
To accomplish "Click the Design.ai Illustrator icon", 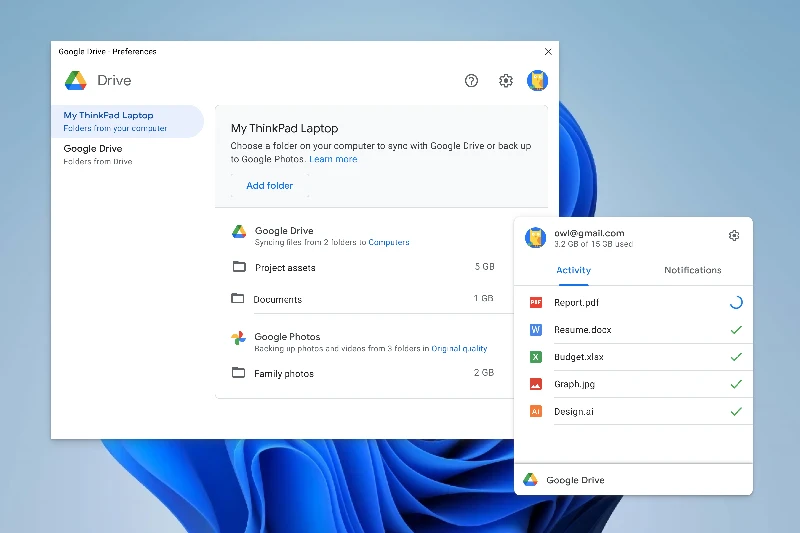I will click(535, 411).
